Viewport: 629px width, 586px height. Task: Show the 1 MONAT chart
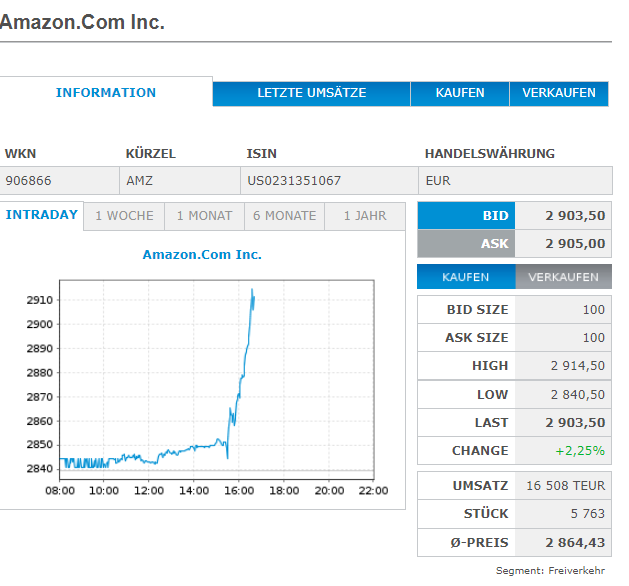pyautogui.click(x=204, y=216)
